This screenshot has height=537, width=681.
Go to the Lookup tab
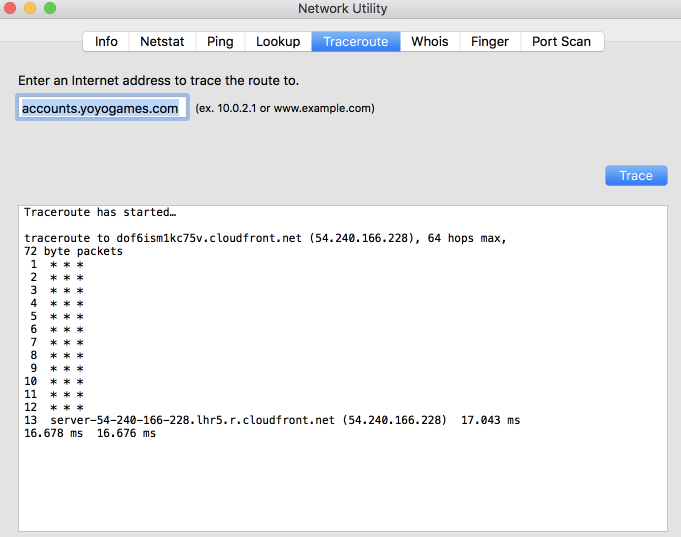278,41
